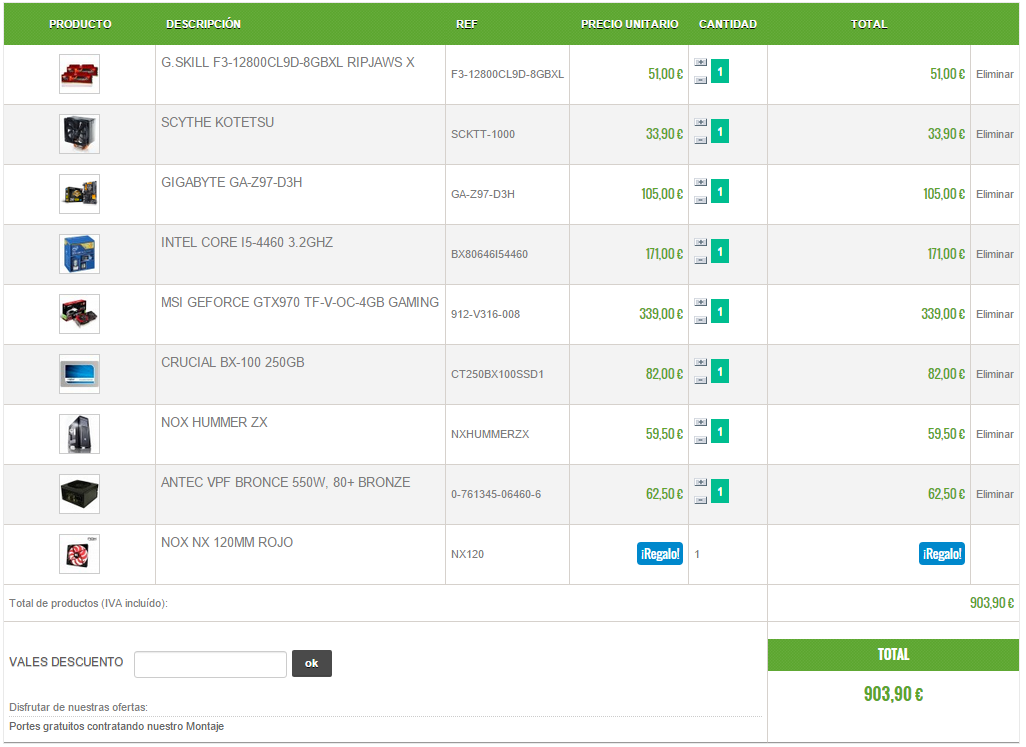Image resolution: width=1026 pixels, height=747 pixels.
Task: Open SCYTHE KOTETSU description link
Action: point(218,122)
